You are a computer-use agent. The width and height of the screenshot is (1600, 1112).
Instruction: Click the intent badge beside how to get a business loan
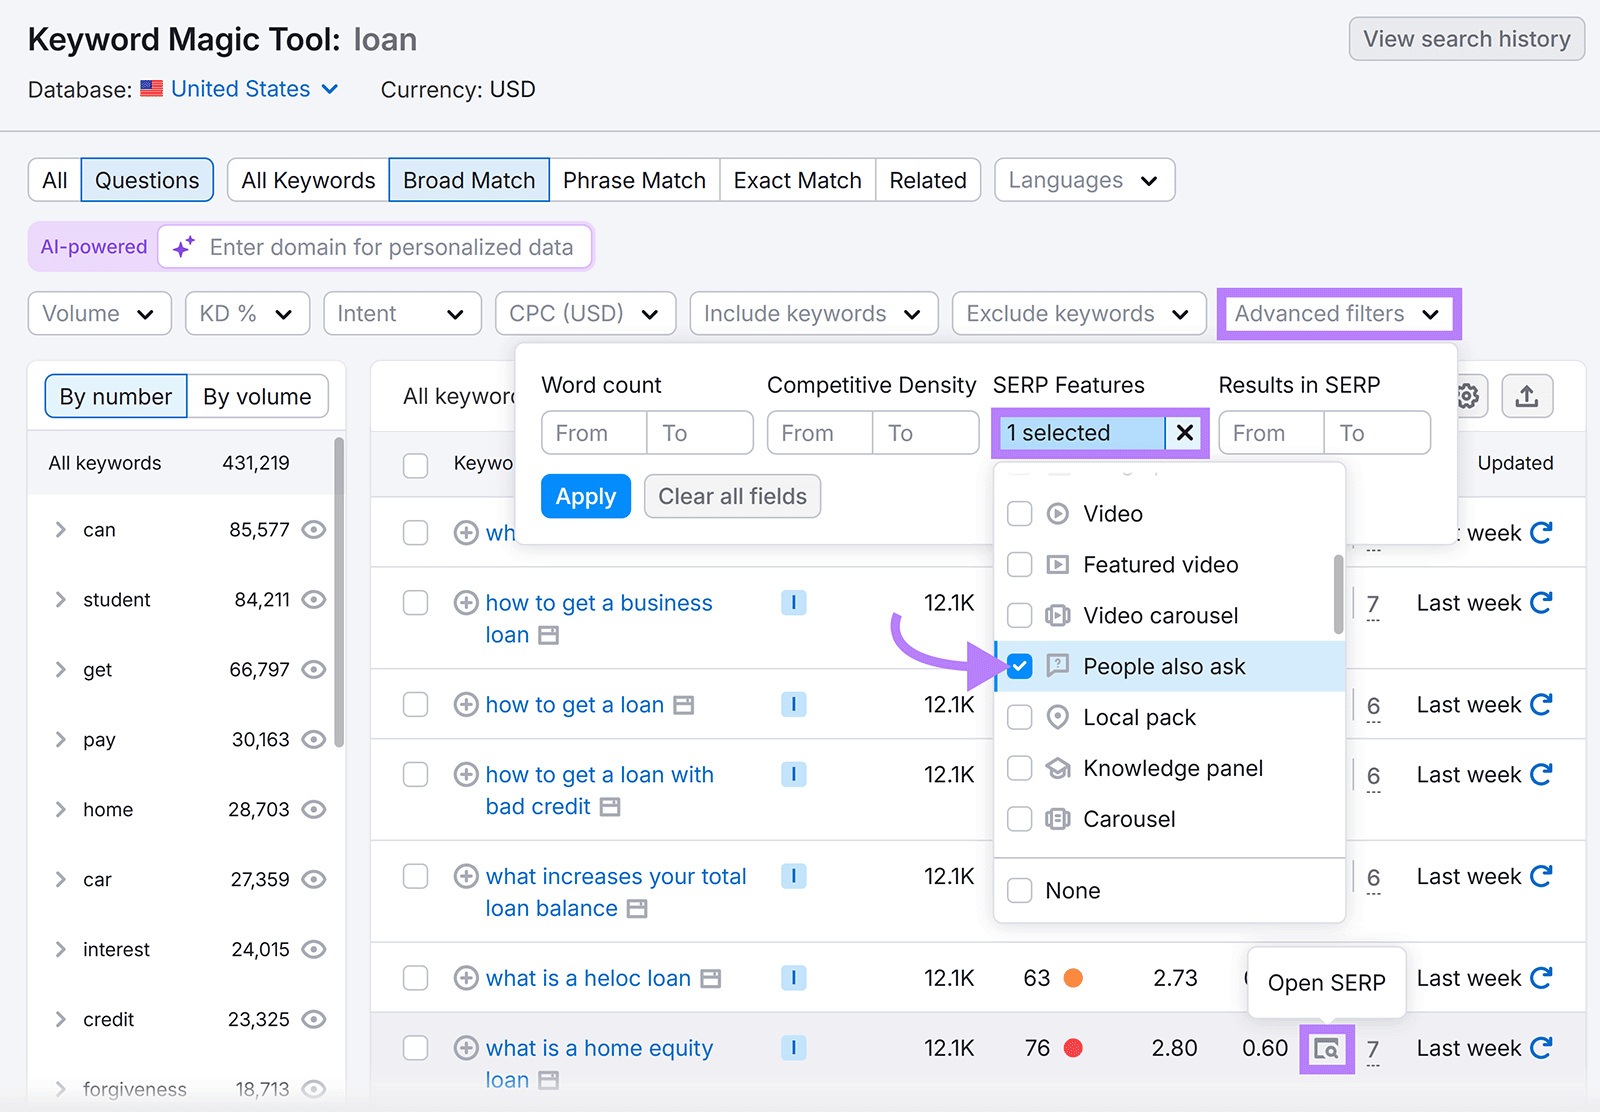click(x=793, y=602)
